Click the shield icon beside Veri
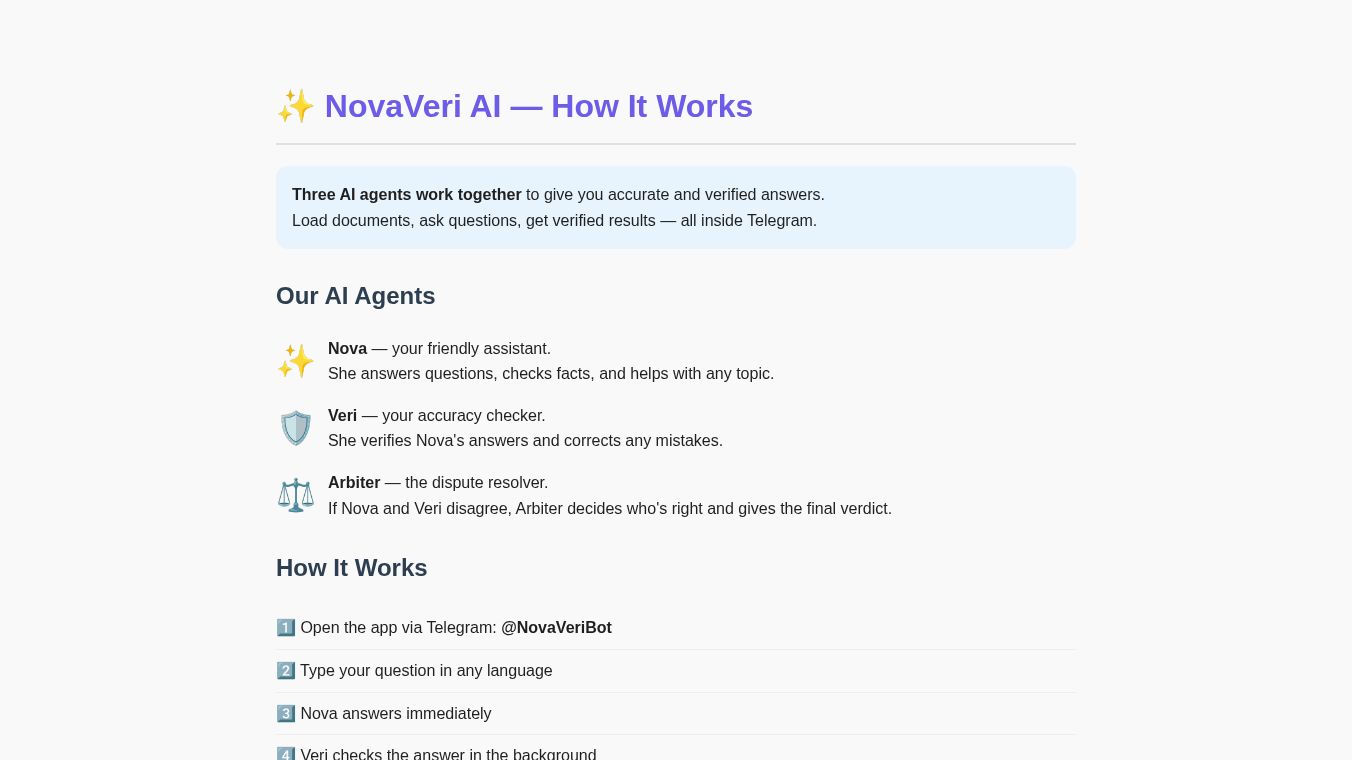 296,428
